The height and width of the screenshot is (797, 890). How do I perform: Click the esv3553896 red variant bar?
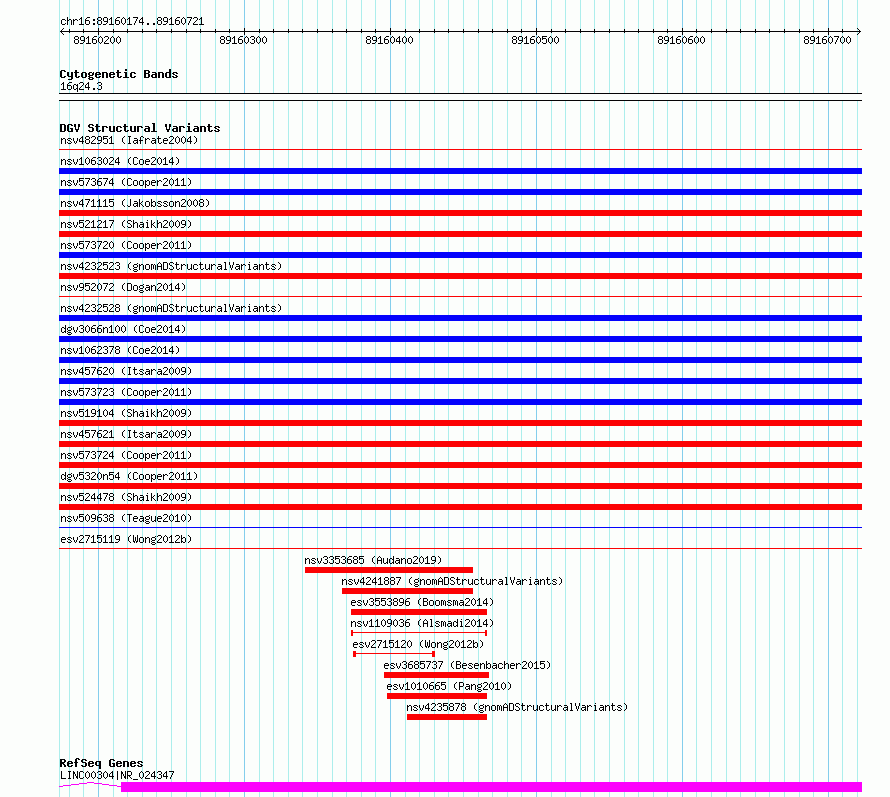(419, 612)
